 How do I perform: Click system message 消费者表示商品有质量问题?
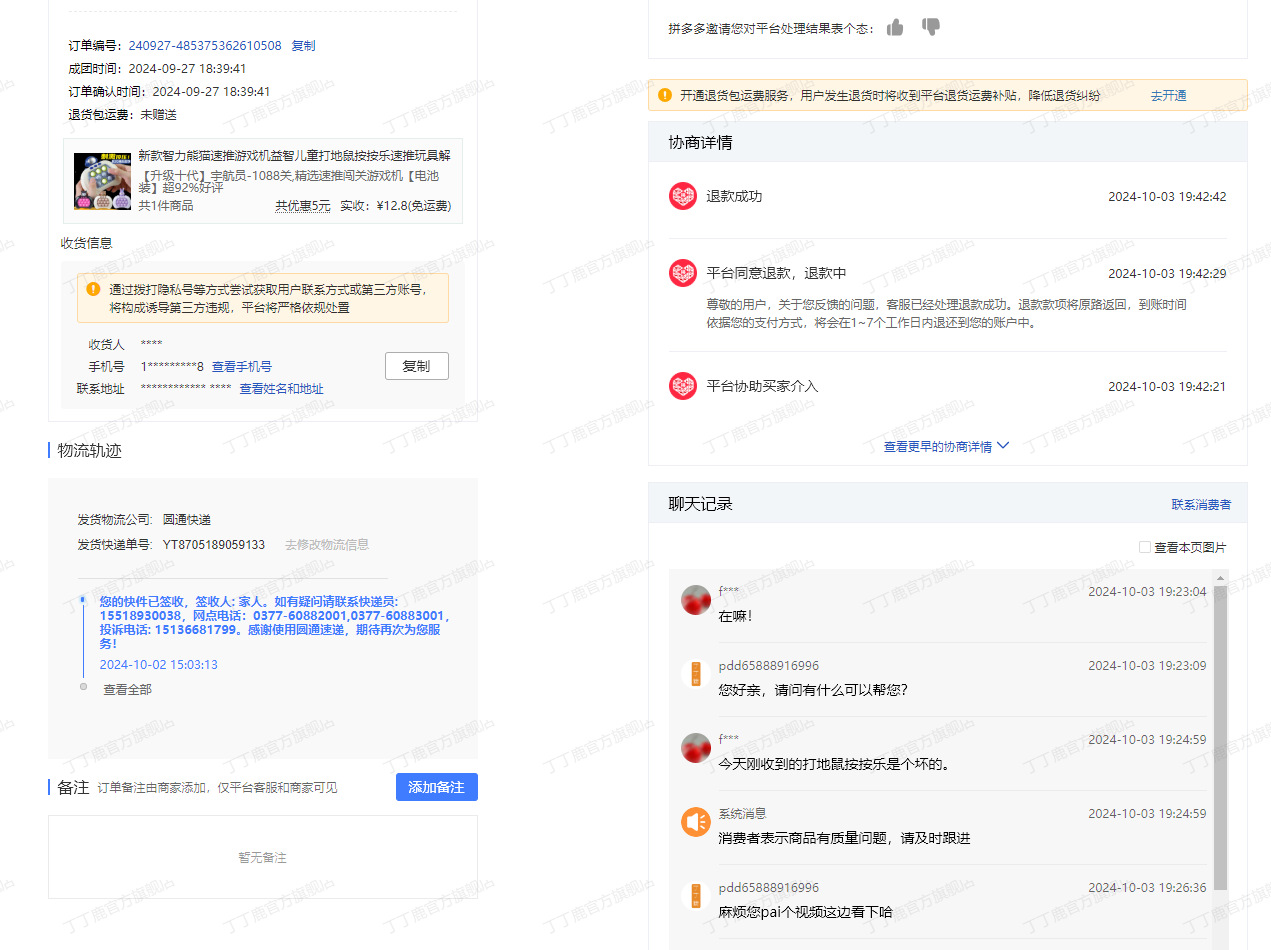[844, 838]
